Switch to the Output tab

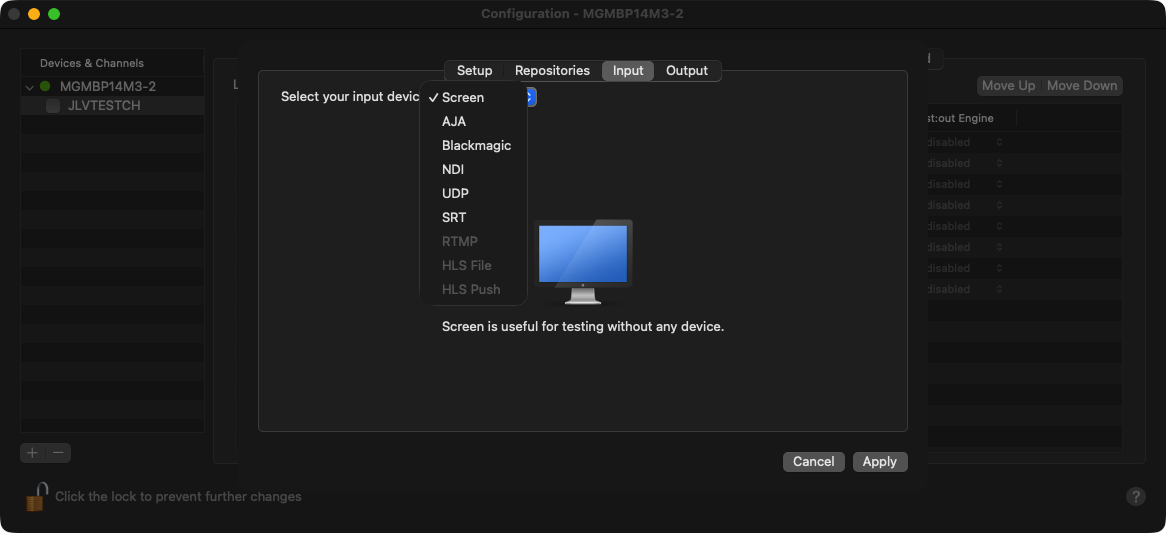point(687,71)
